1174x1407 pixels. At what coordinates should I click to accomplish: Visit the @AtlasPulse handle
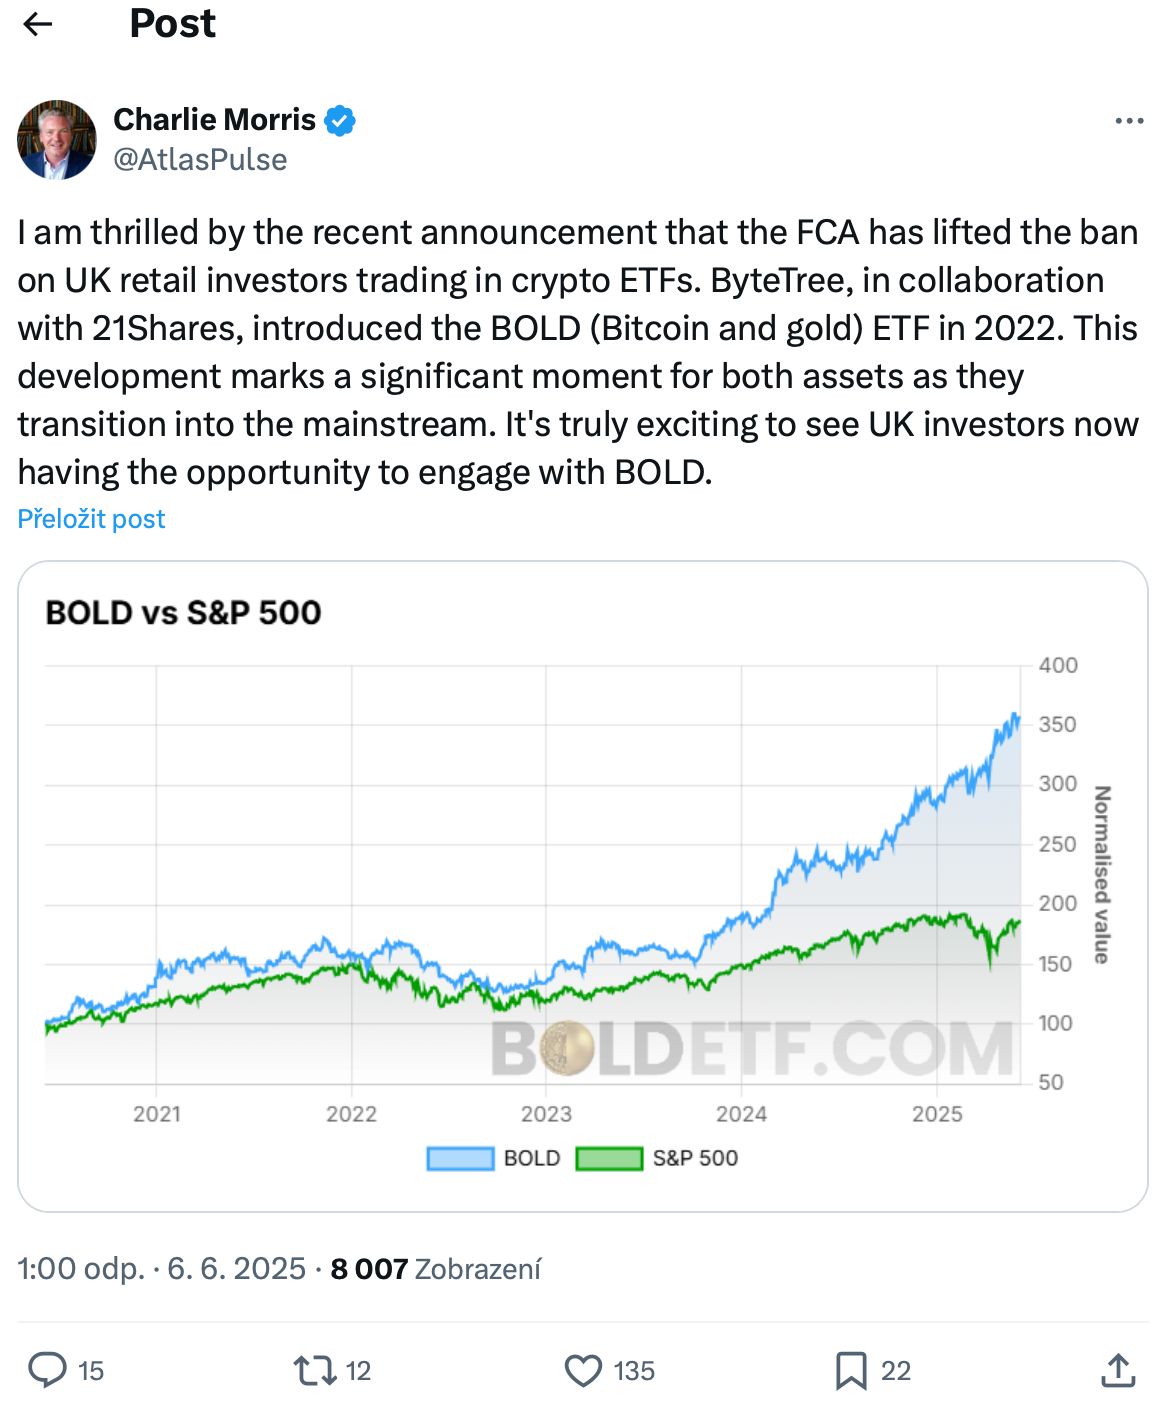(x=200, y=160)
